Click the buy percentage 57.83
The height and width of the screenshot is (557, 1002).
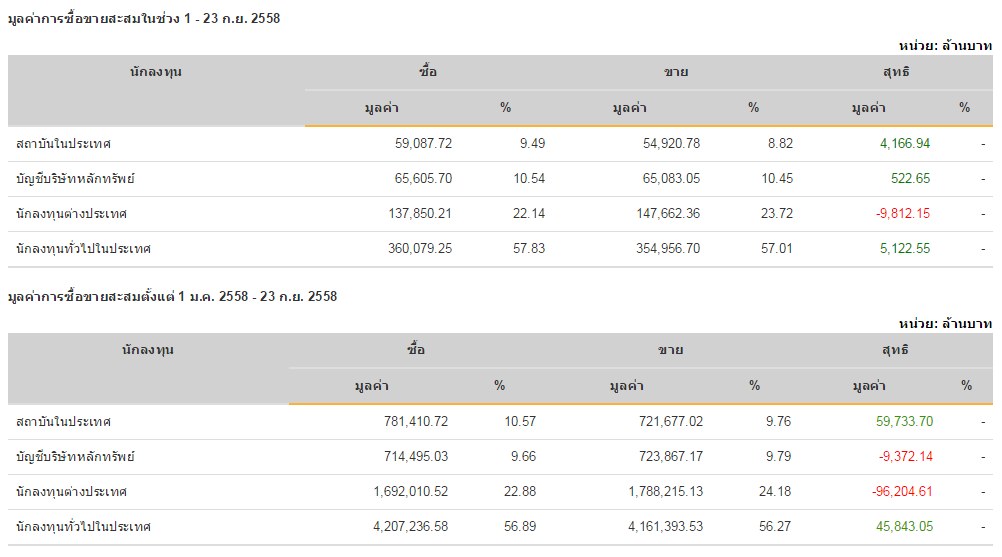529,249
